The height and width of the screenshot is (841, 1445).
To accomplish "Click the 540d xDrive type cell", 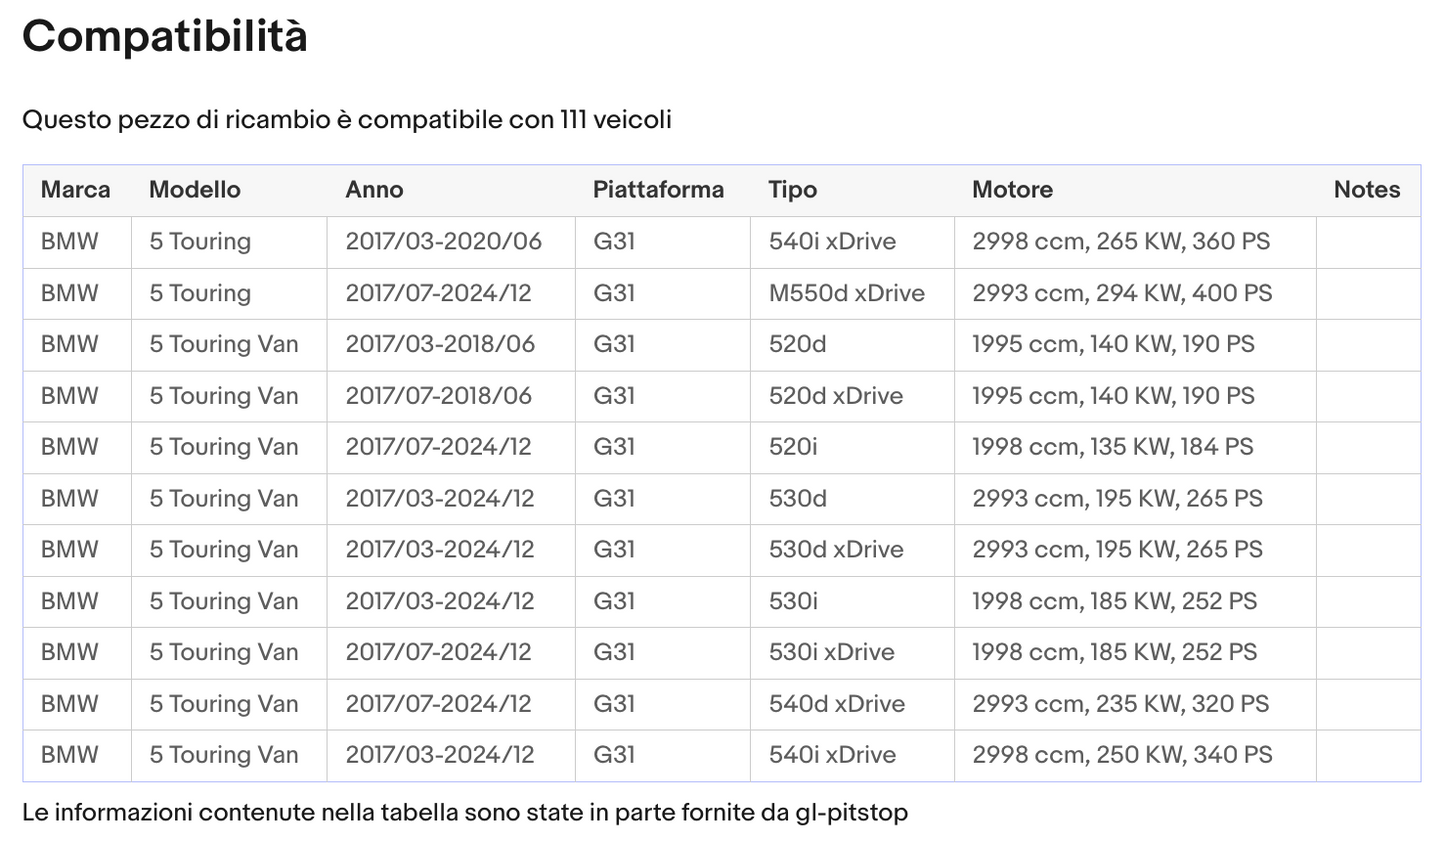I will pyautogui.click(x=836, y=704).
